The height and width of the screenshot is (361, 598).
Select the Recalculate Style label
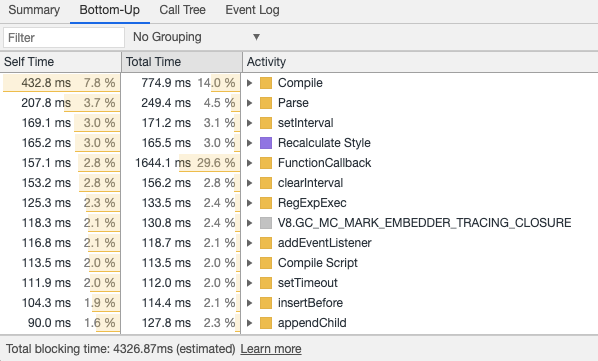coord(324,143)
